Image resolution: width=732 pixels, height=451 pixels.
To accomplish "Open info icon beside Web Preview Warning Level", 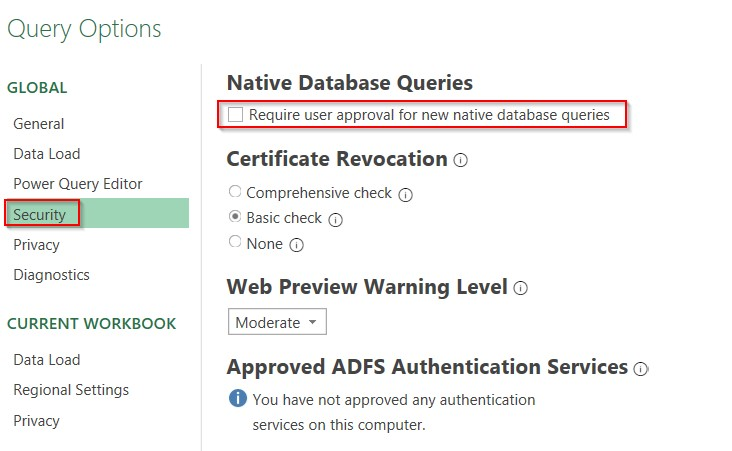I will click(521, 288).
